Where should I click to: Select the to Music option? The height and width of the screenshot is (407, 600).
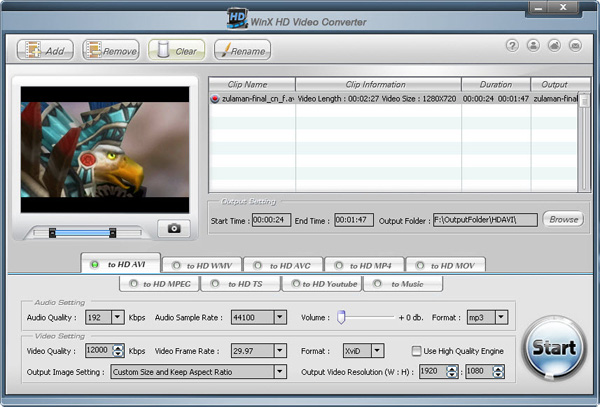pos(403,284)
